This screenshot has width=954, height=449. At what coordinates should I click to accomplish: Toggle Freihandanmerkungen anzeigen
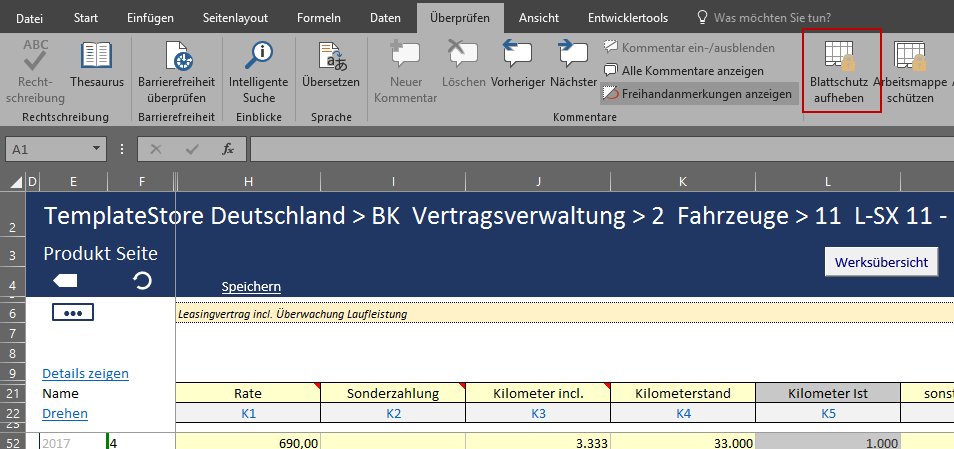(x=699, y=94)
